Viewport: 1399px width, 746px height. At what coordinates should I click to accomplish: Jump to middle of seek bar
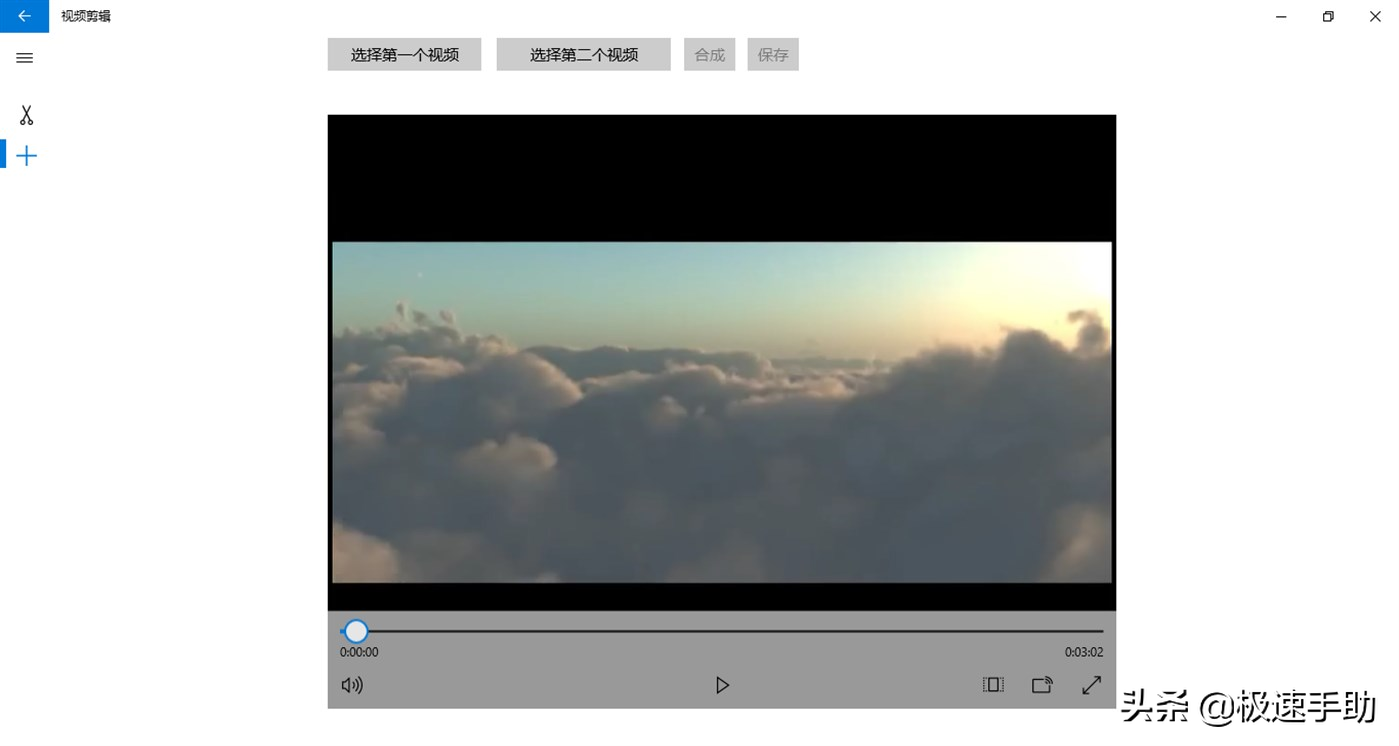tap(722, 631)
